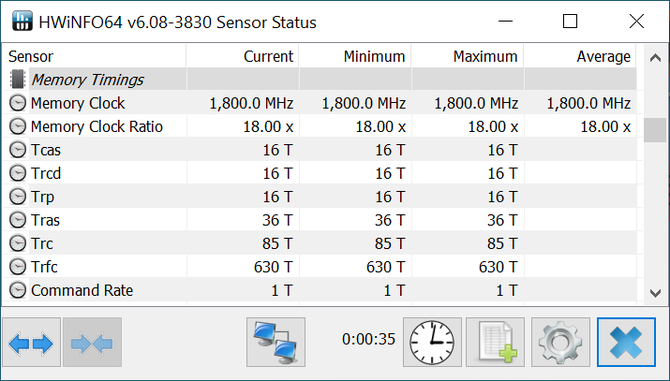Screen dimensions: 670x381
Task: Click the scrollbar up arrow
Action: tap(655, 58)
